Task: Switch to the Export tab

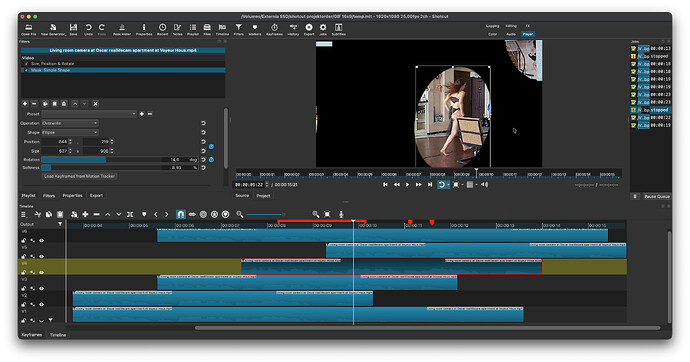Action: click(x=96, y=196)
